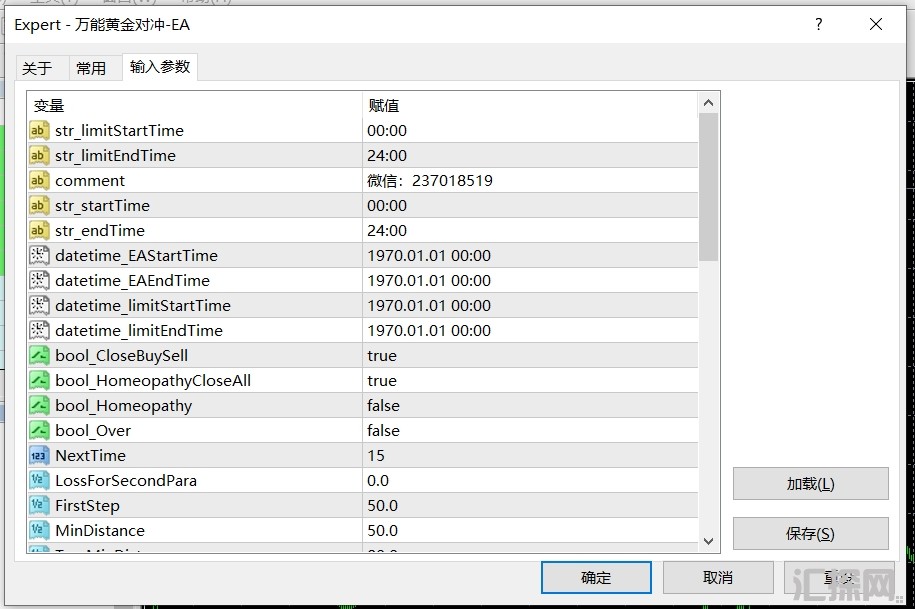The height and width of the screenshot is (609, 915).
Task: Select the datetime_EAStartTime value cell
Action: (530, 256)
